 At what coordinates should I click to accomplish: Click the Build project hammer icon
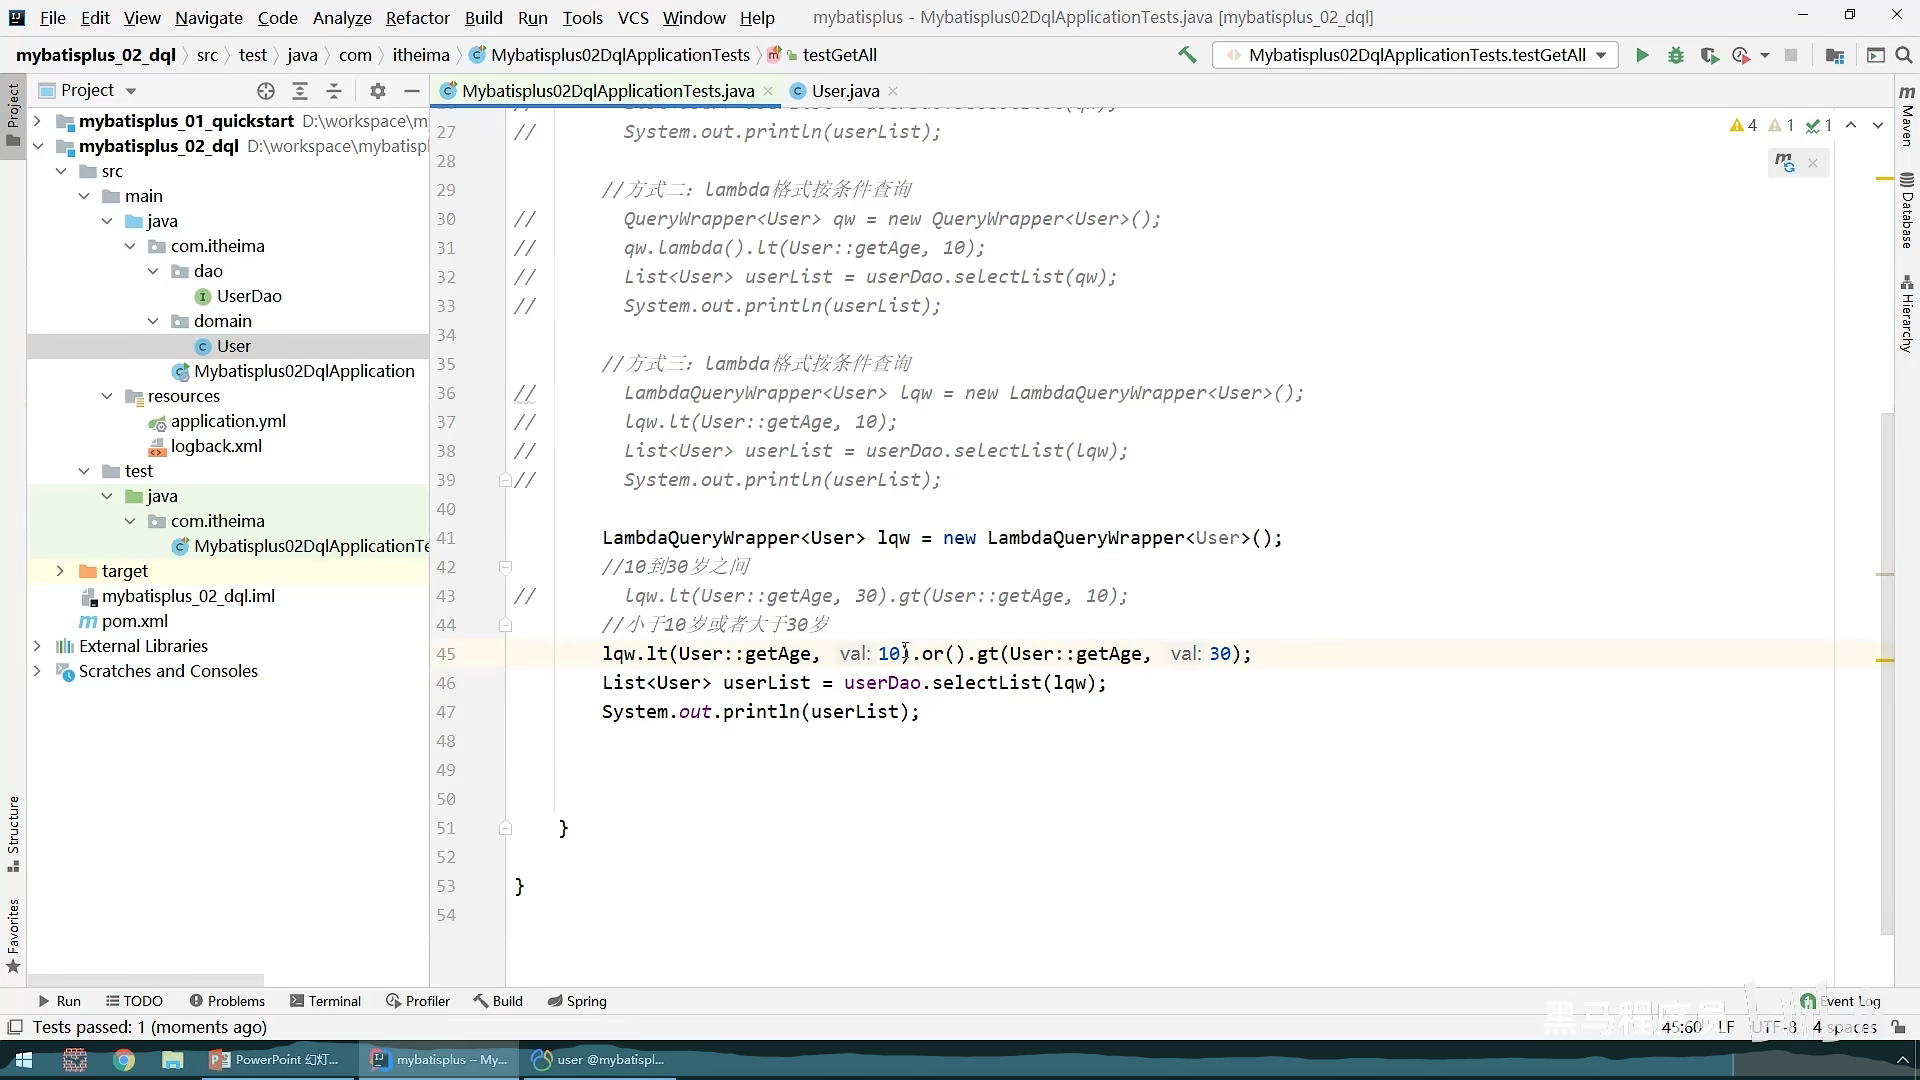point(1187,55)
